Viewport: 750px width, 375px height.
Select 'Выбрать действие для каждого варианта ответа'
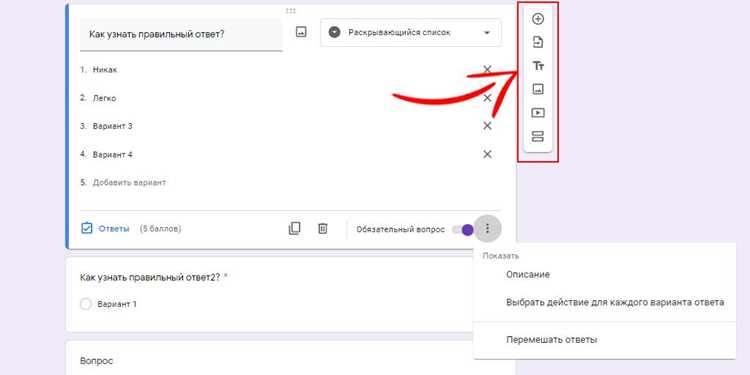615,302
